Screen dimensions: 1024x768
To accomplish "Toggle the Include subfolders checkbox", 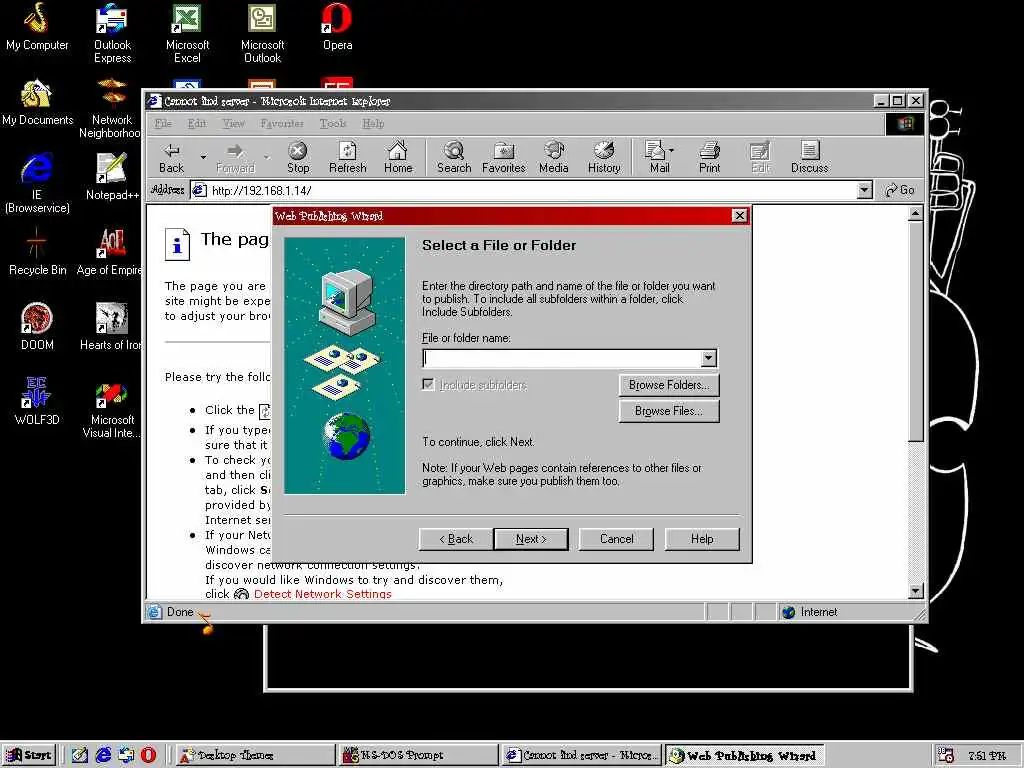I will (x=428, y=385).
